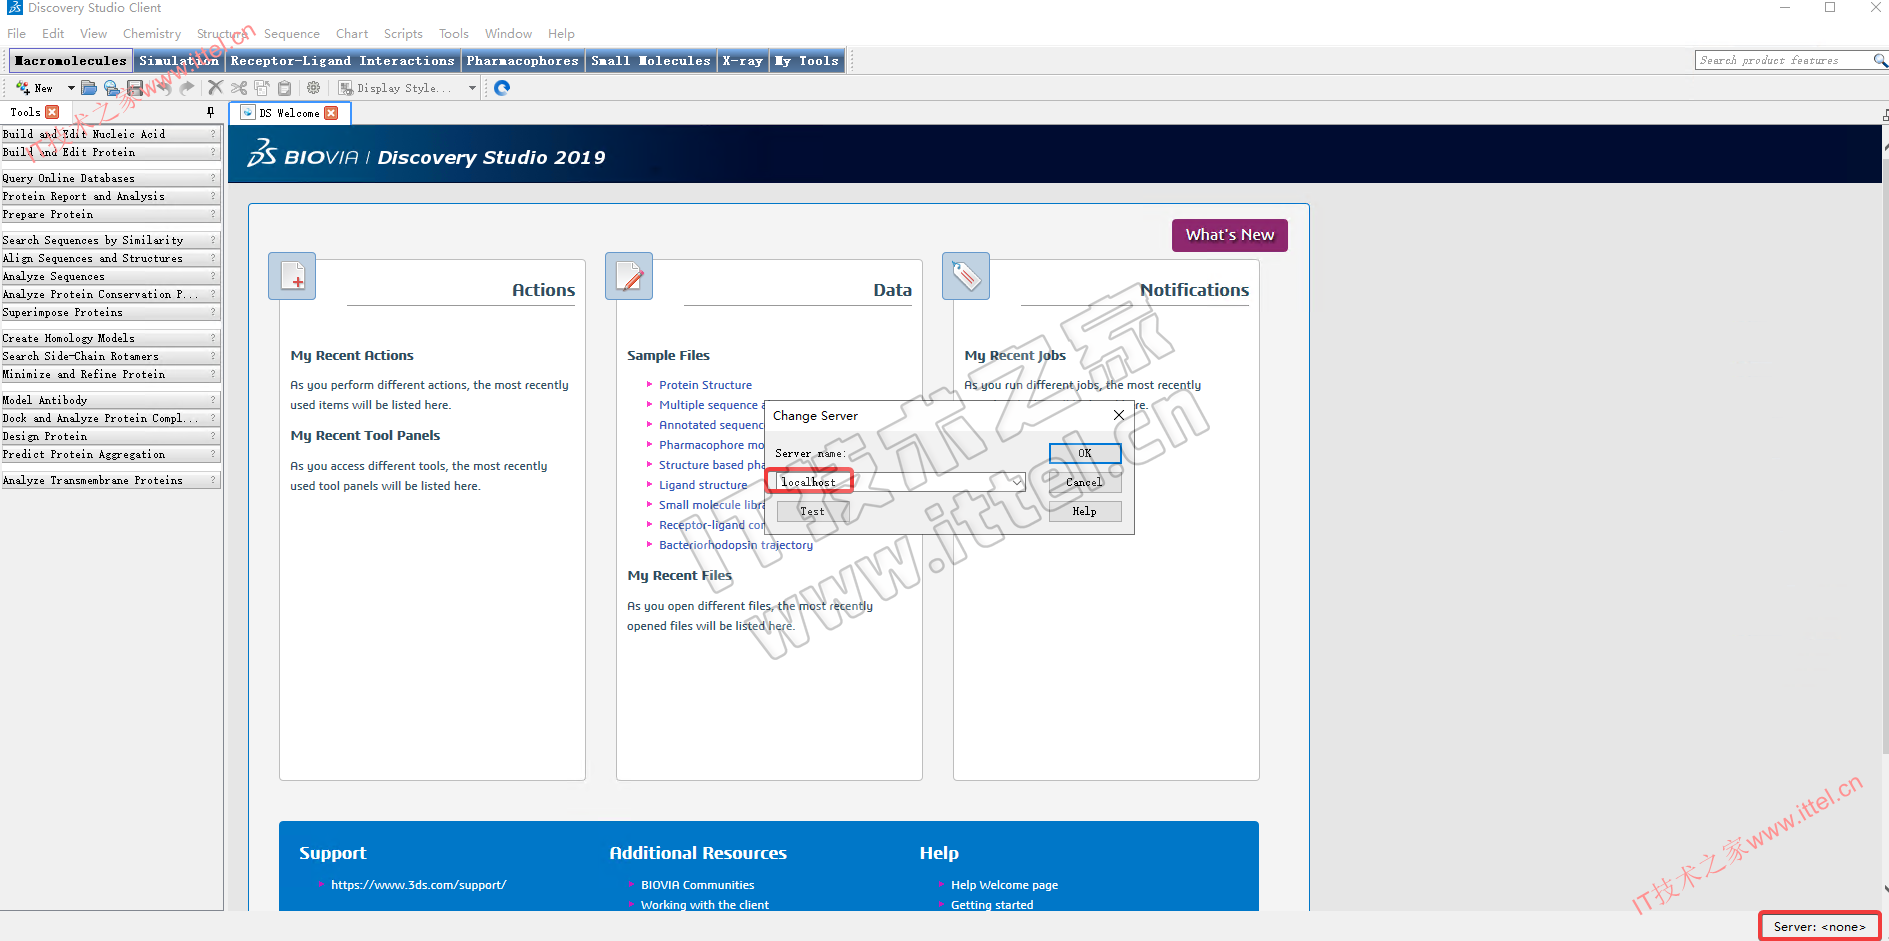Screen dimensions: 1889x941
Task: Click the Actions document-plus icon
Action: tap(292, 276)
